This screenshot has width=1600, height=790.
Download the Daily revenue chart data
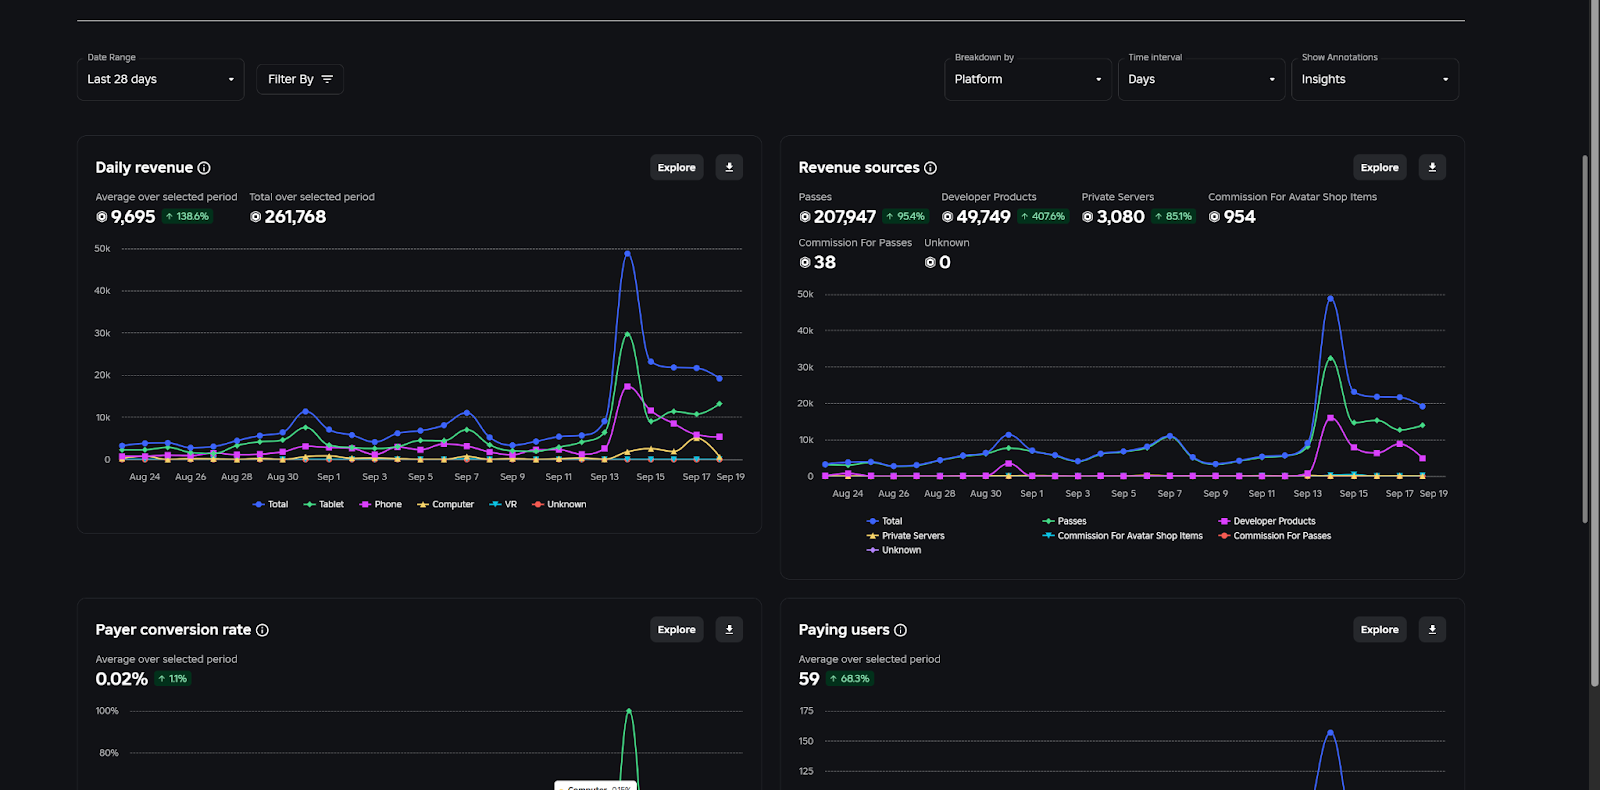729,168
